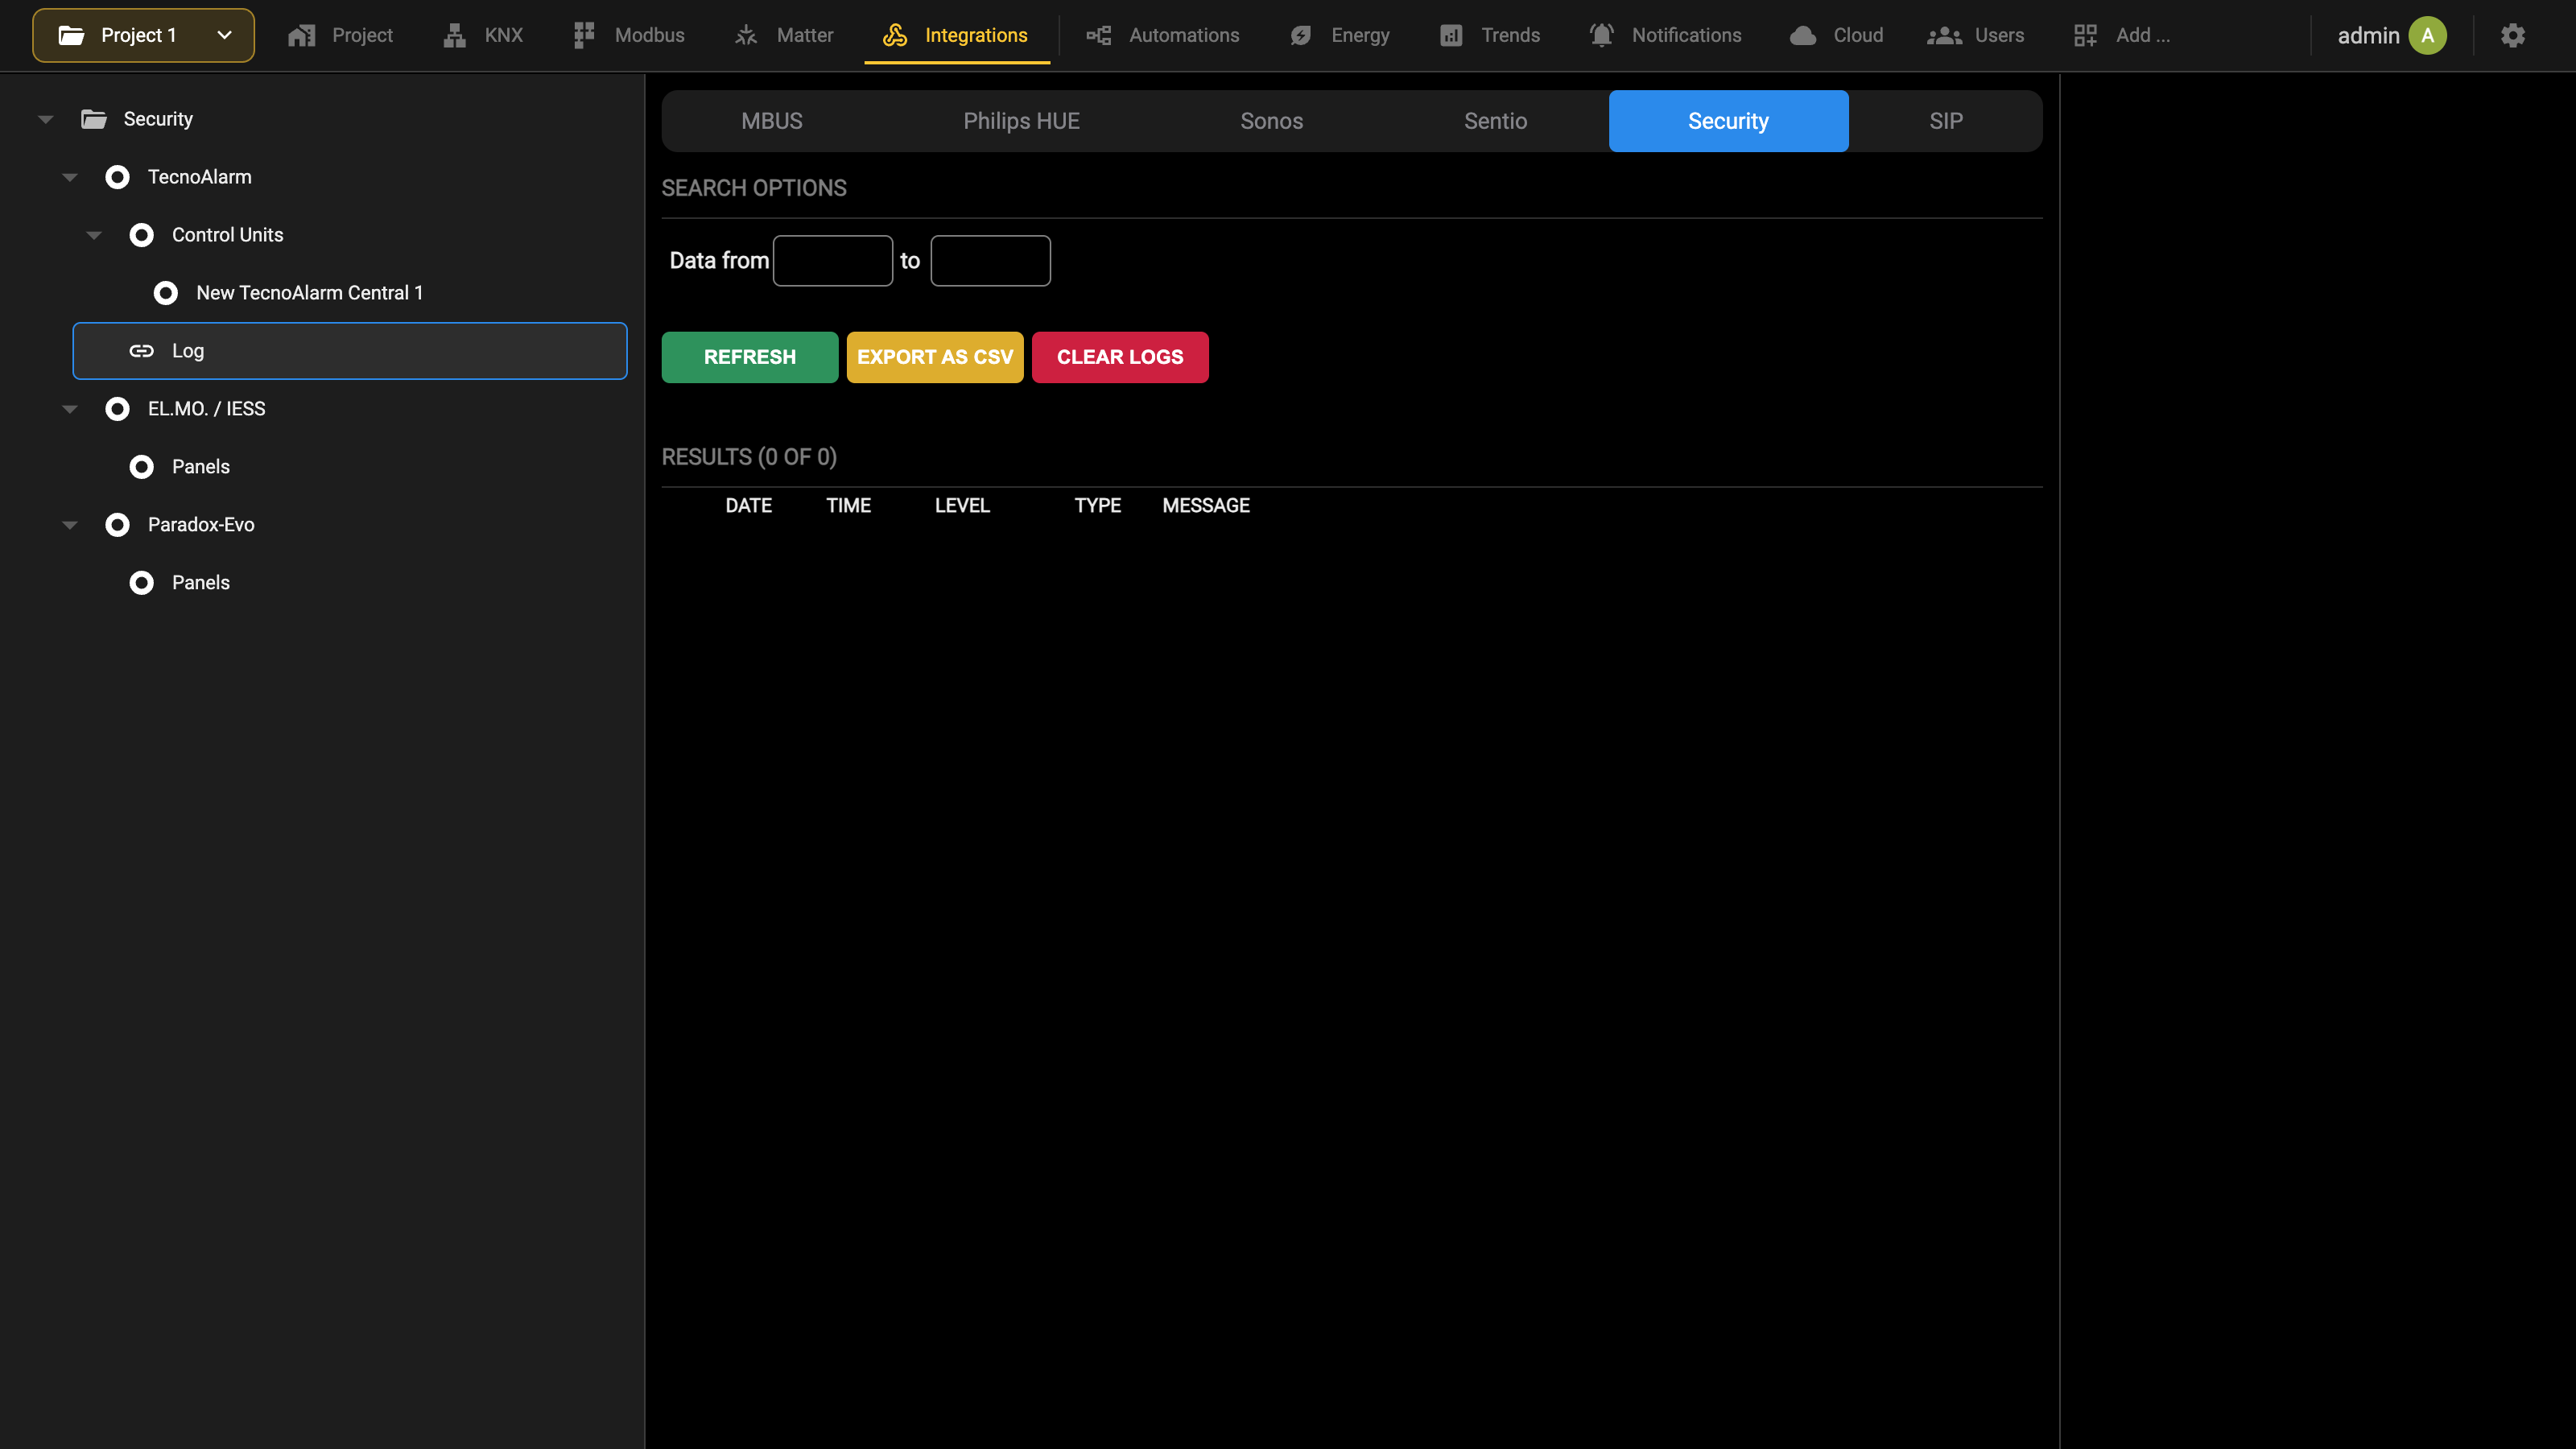Collapse the Security root tree node
The height and width of the screenshot is (1449, 2576).
[46, 119]
